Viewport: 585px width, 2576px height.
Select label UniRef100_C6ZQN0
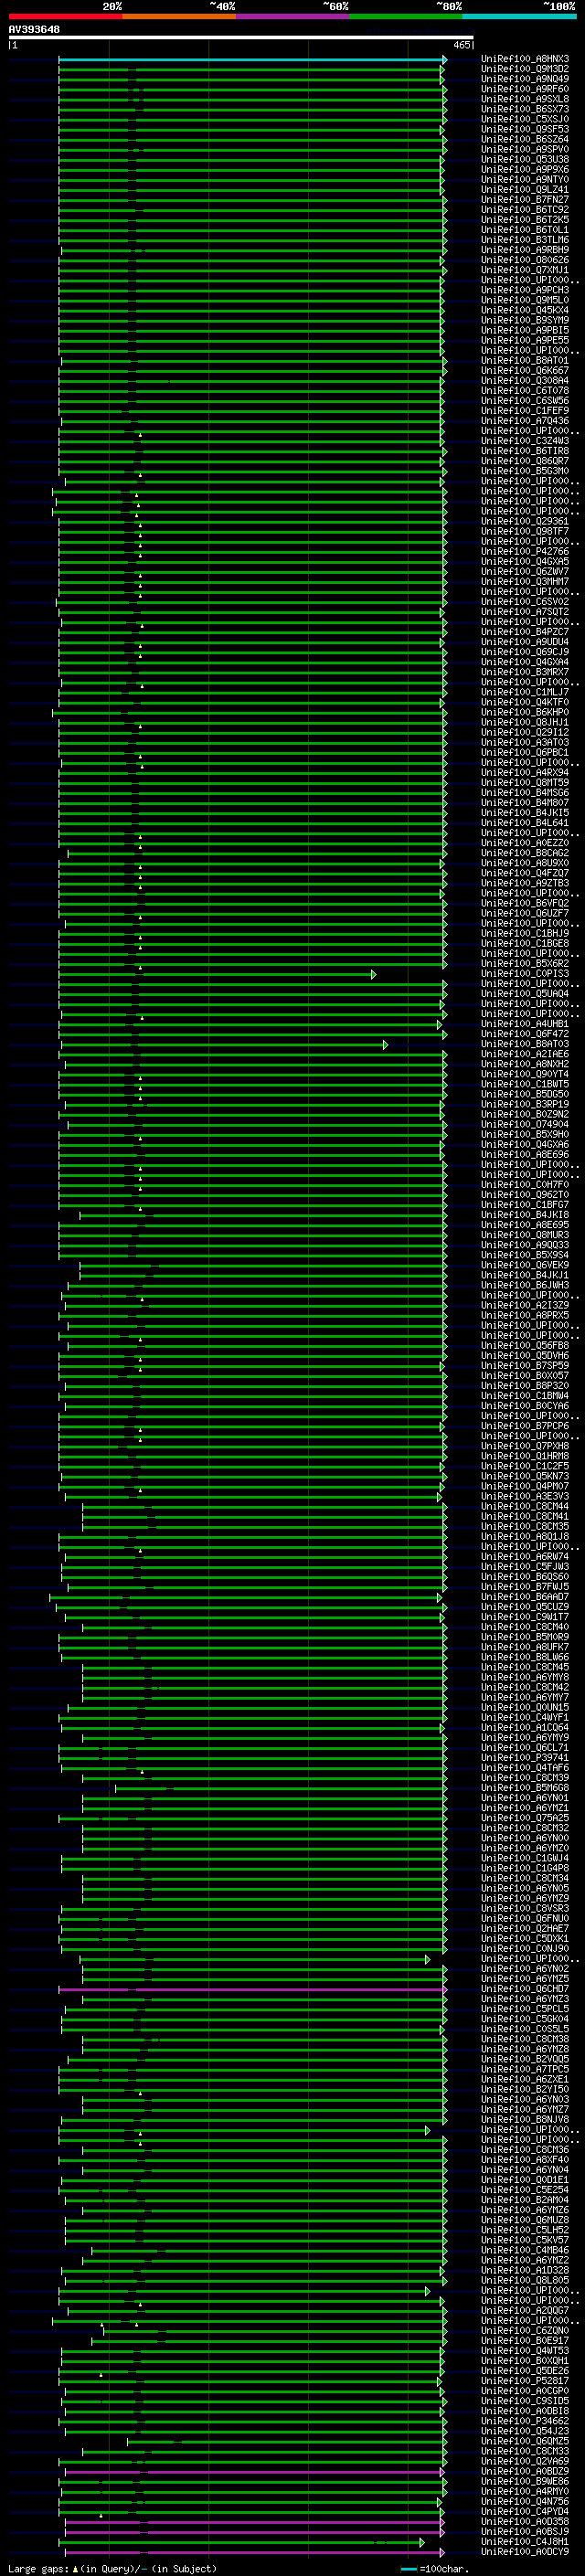pos(525,2330)
